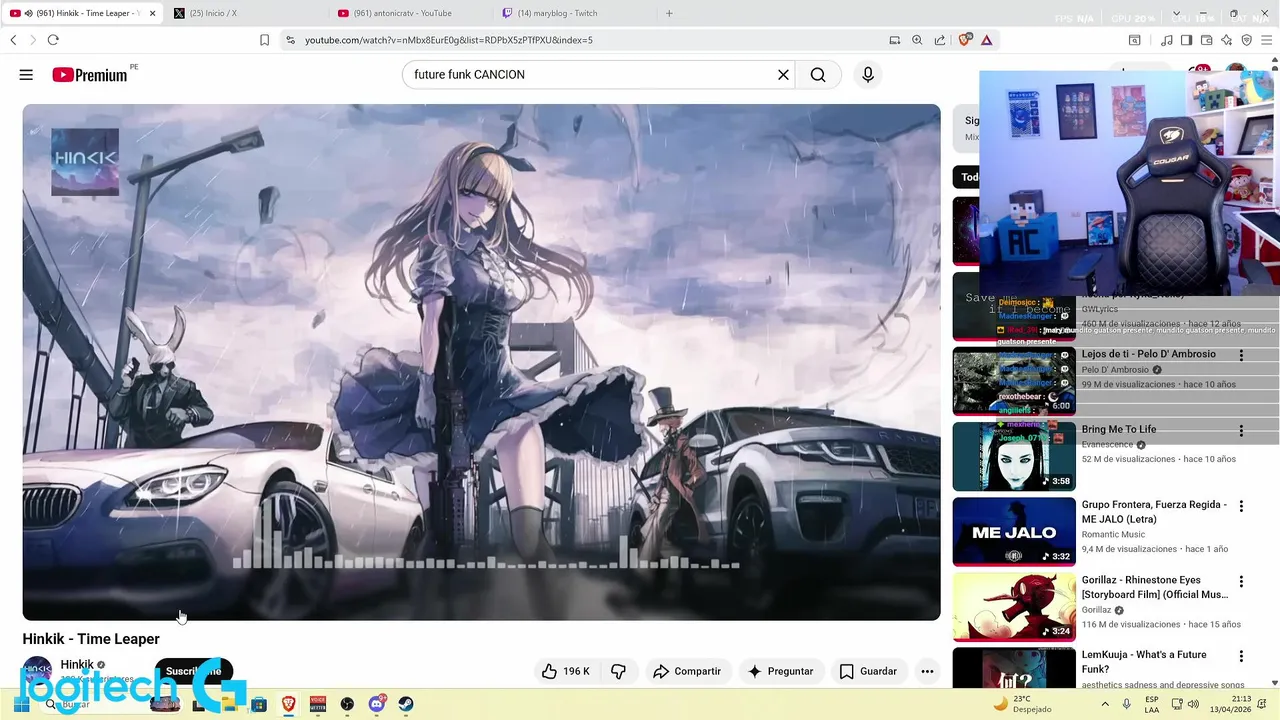1280x720 pixels.
Task: Open Bring Me To Life options menu
Action: click(x=1241, y=431)
